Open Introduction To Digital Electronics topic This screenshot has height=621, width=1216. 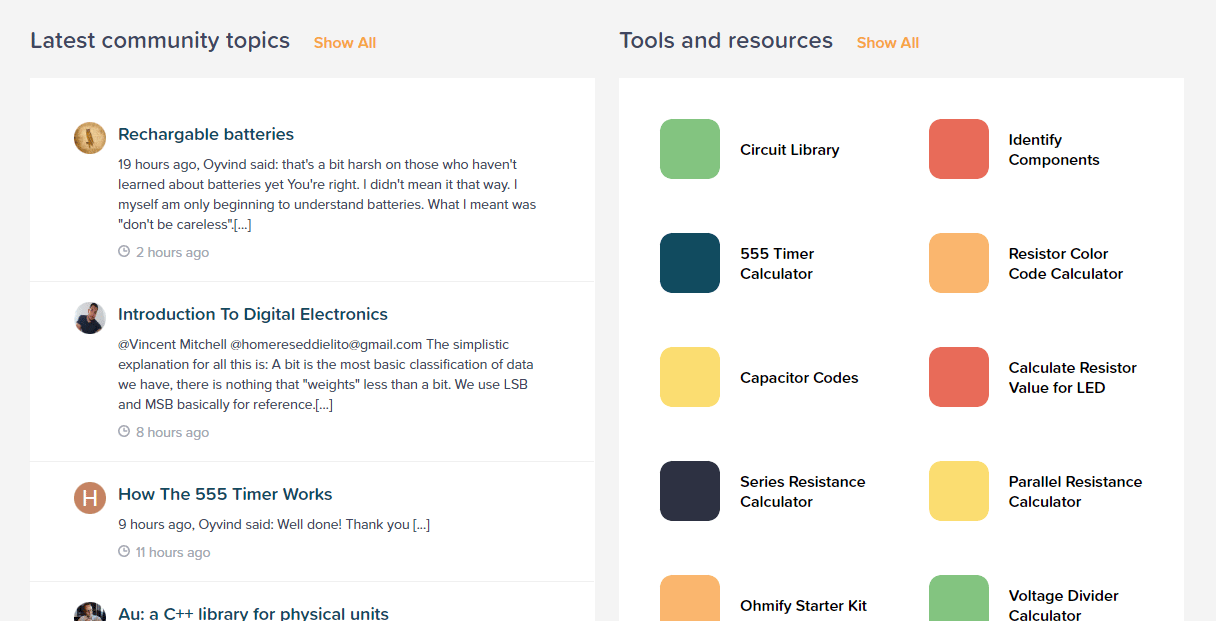[x=253, y=314]
